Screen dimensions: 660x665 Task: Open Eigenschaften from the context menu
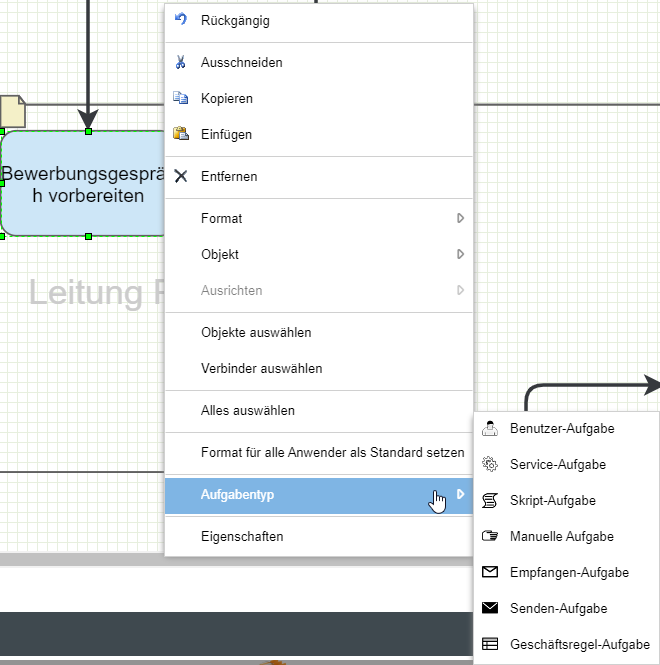click(241, 536)
